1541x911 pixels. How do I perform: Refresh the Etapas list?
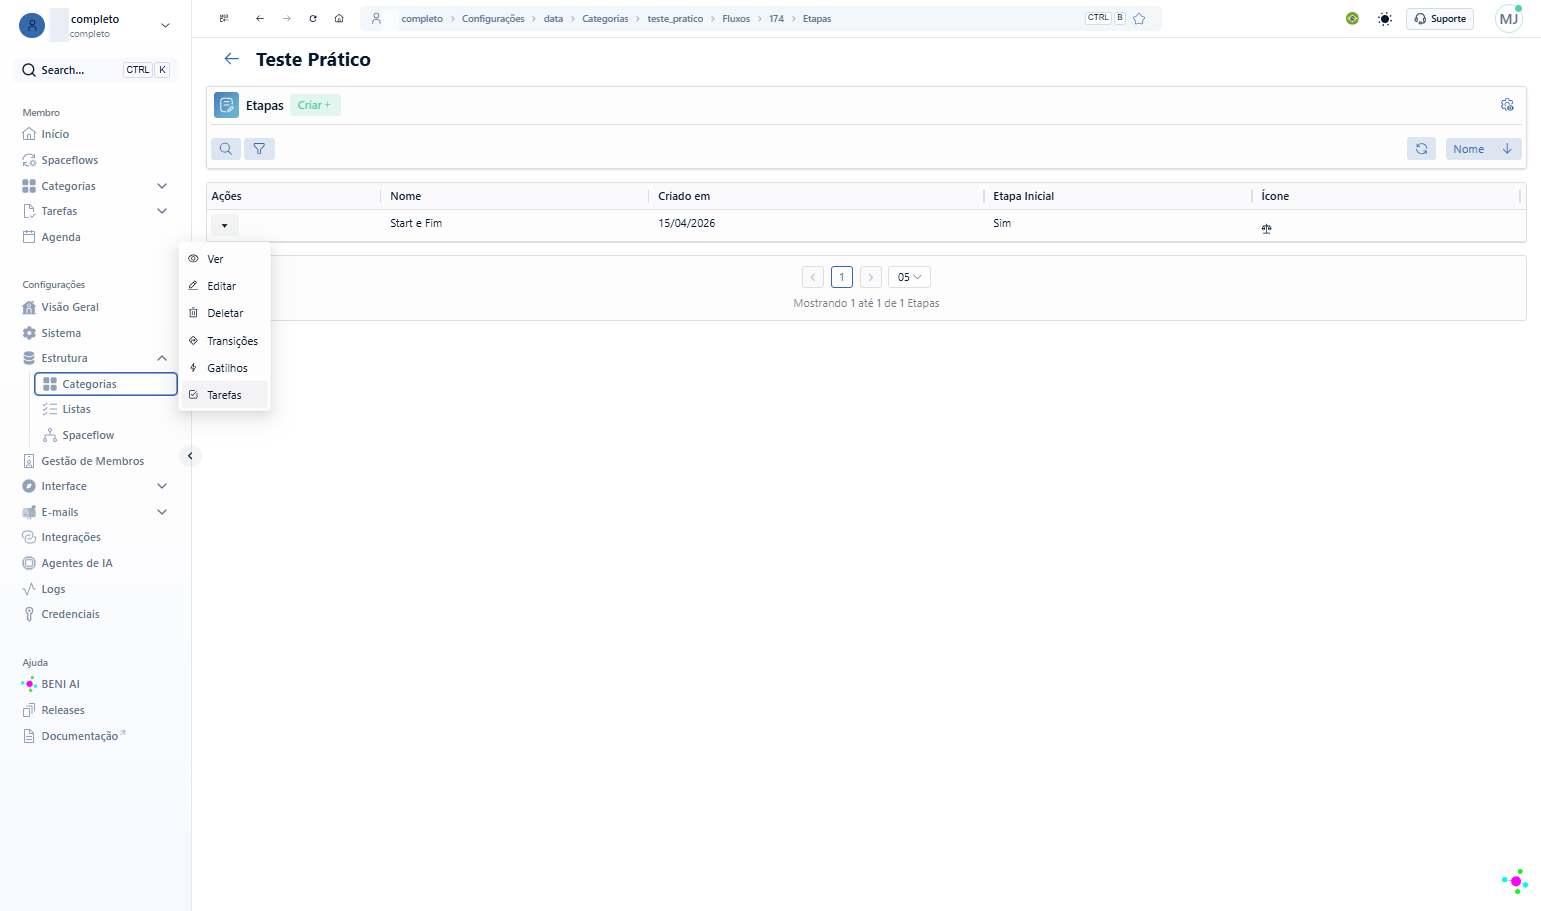tap(1421, 149)
